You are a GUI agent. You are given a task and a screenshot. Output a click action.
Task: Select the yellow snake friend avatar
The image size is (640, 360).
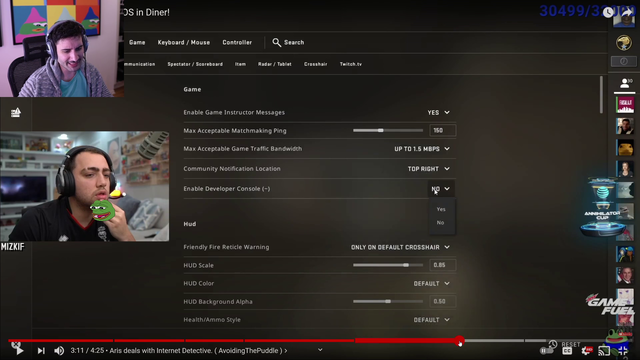coord(625,147)
